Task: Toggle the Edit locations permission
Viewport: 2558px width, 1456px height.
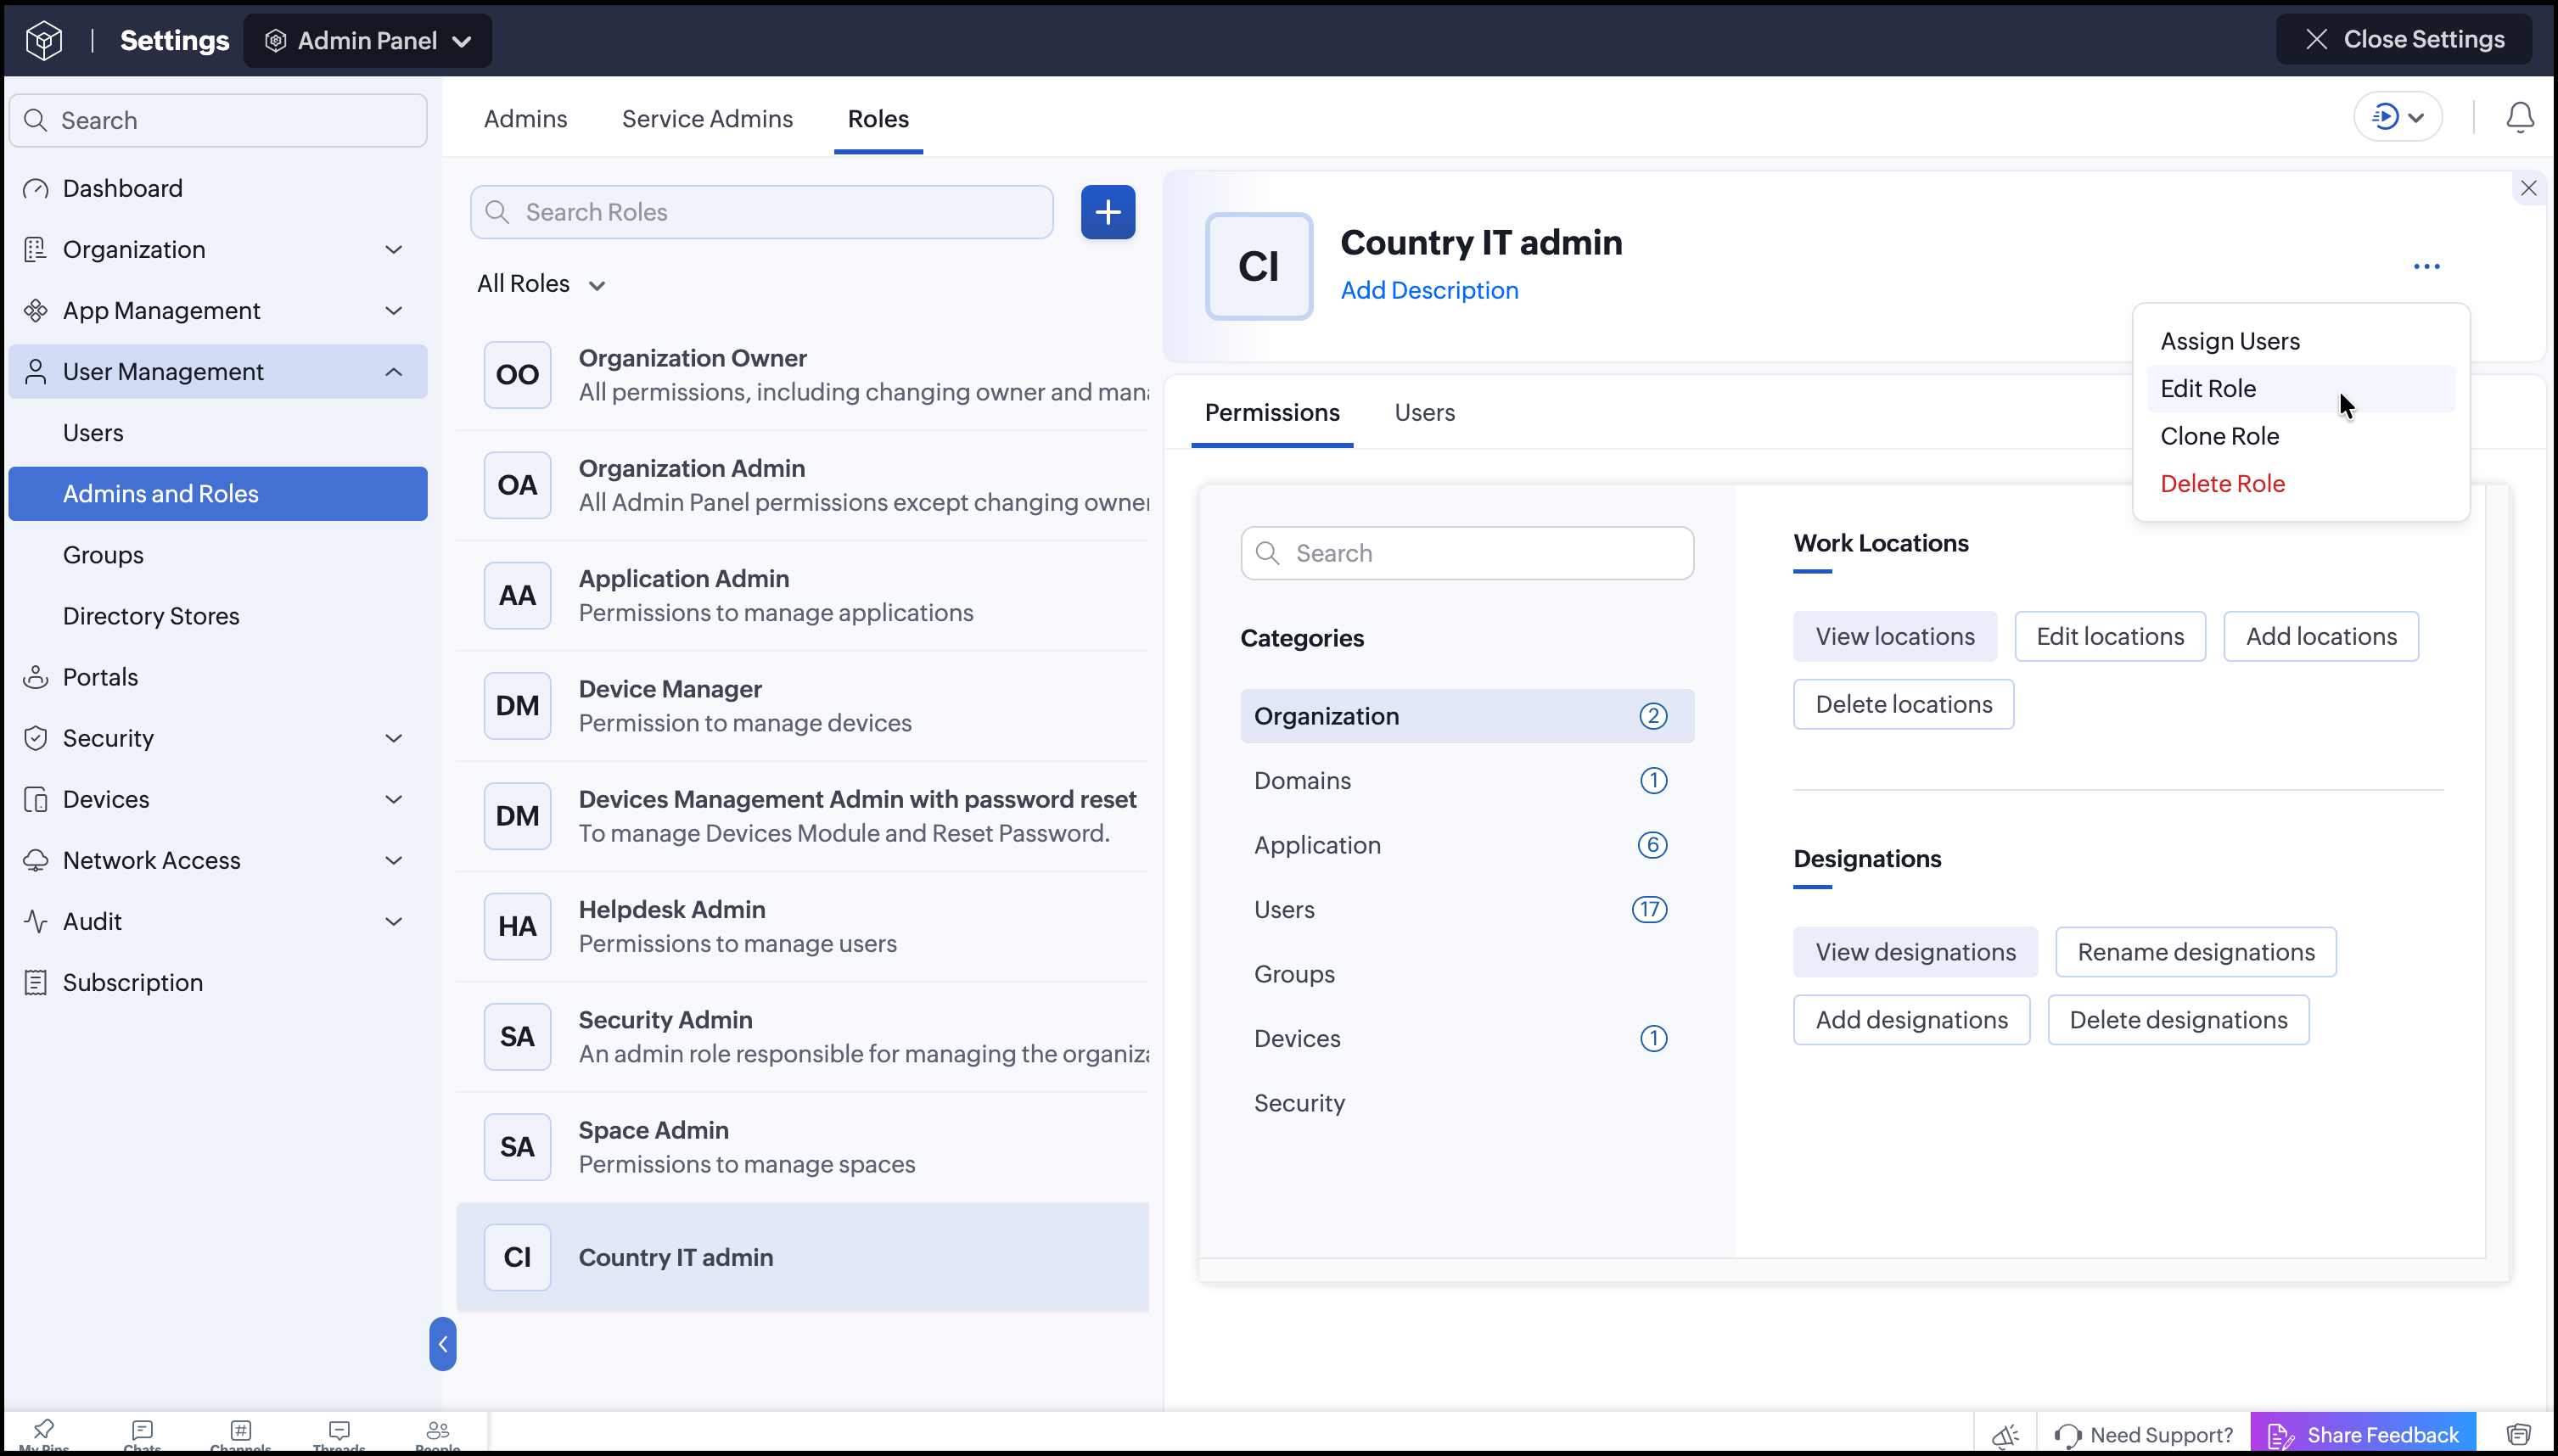Action: coord(2110,636)
